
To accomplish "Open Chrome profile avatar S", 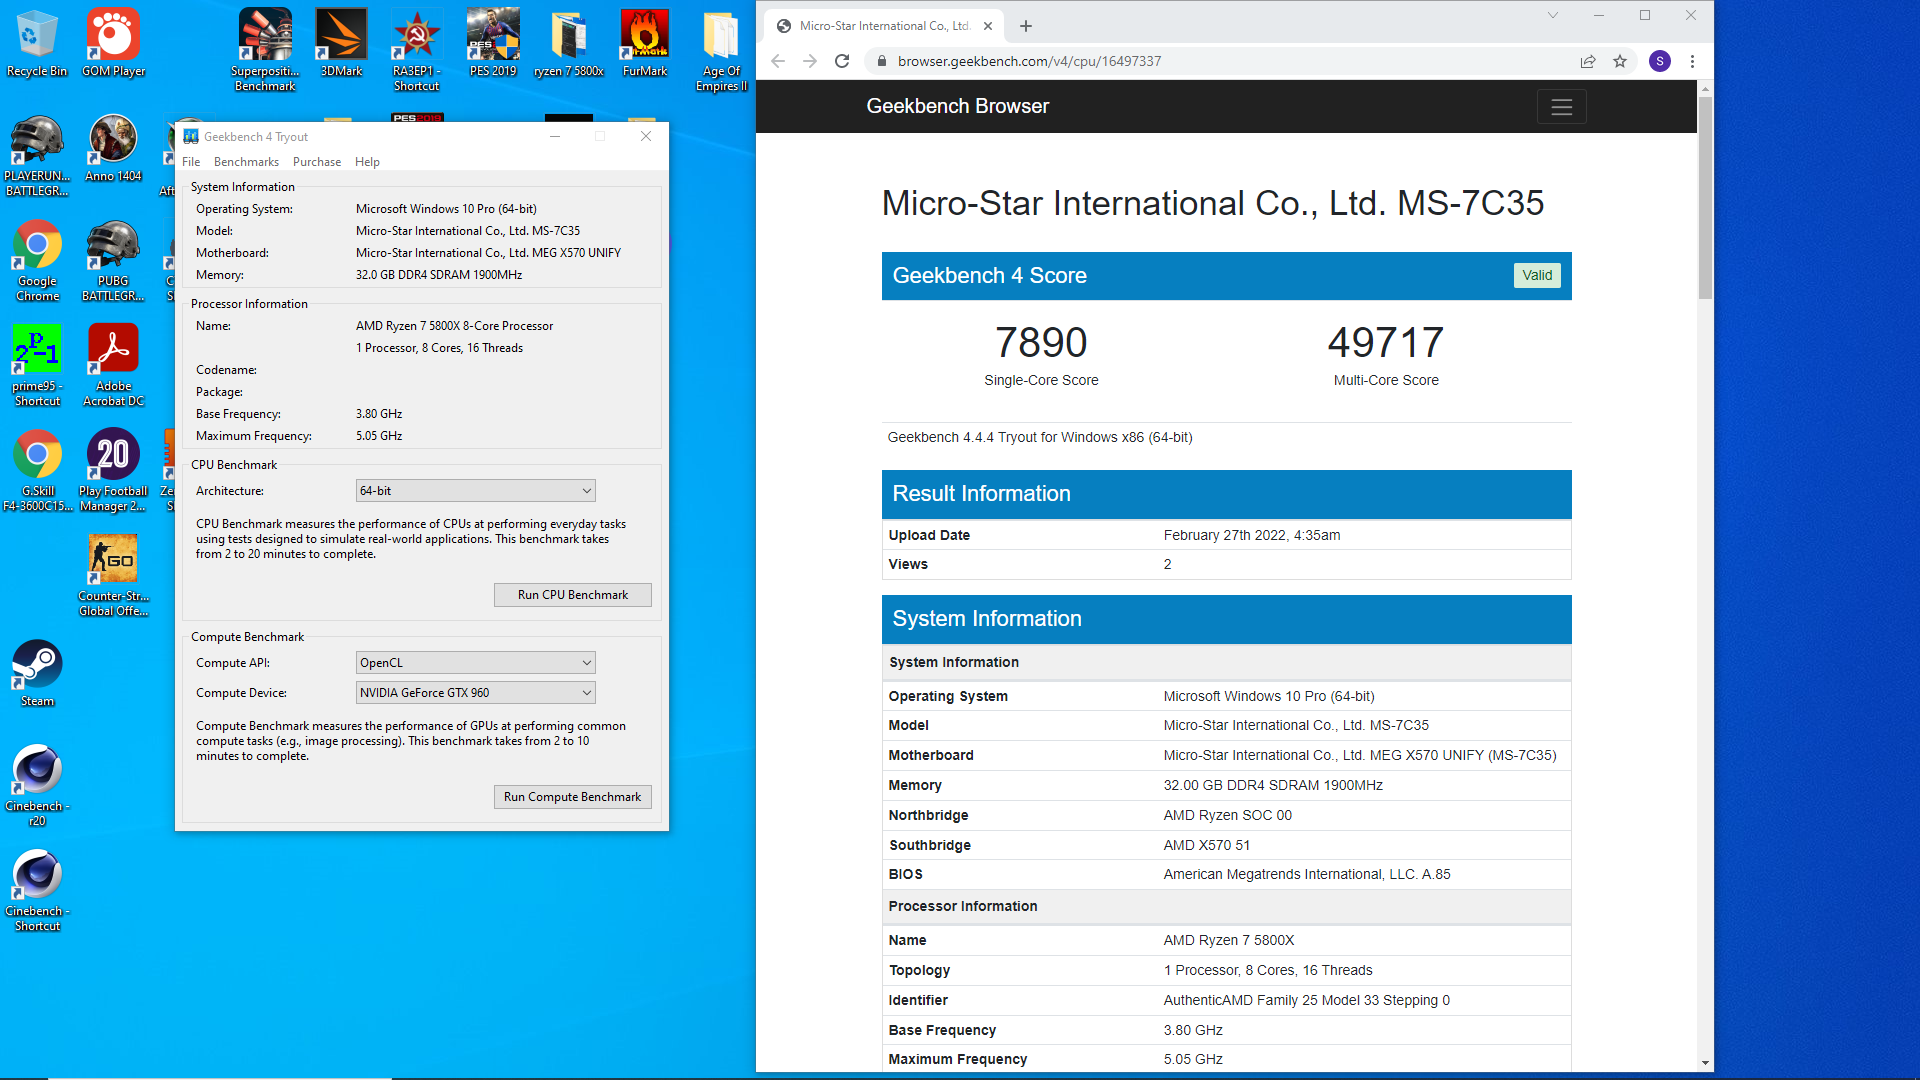I will pyautogui.click(x=1660, y=61).
